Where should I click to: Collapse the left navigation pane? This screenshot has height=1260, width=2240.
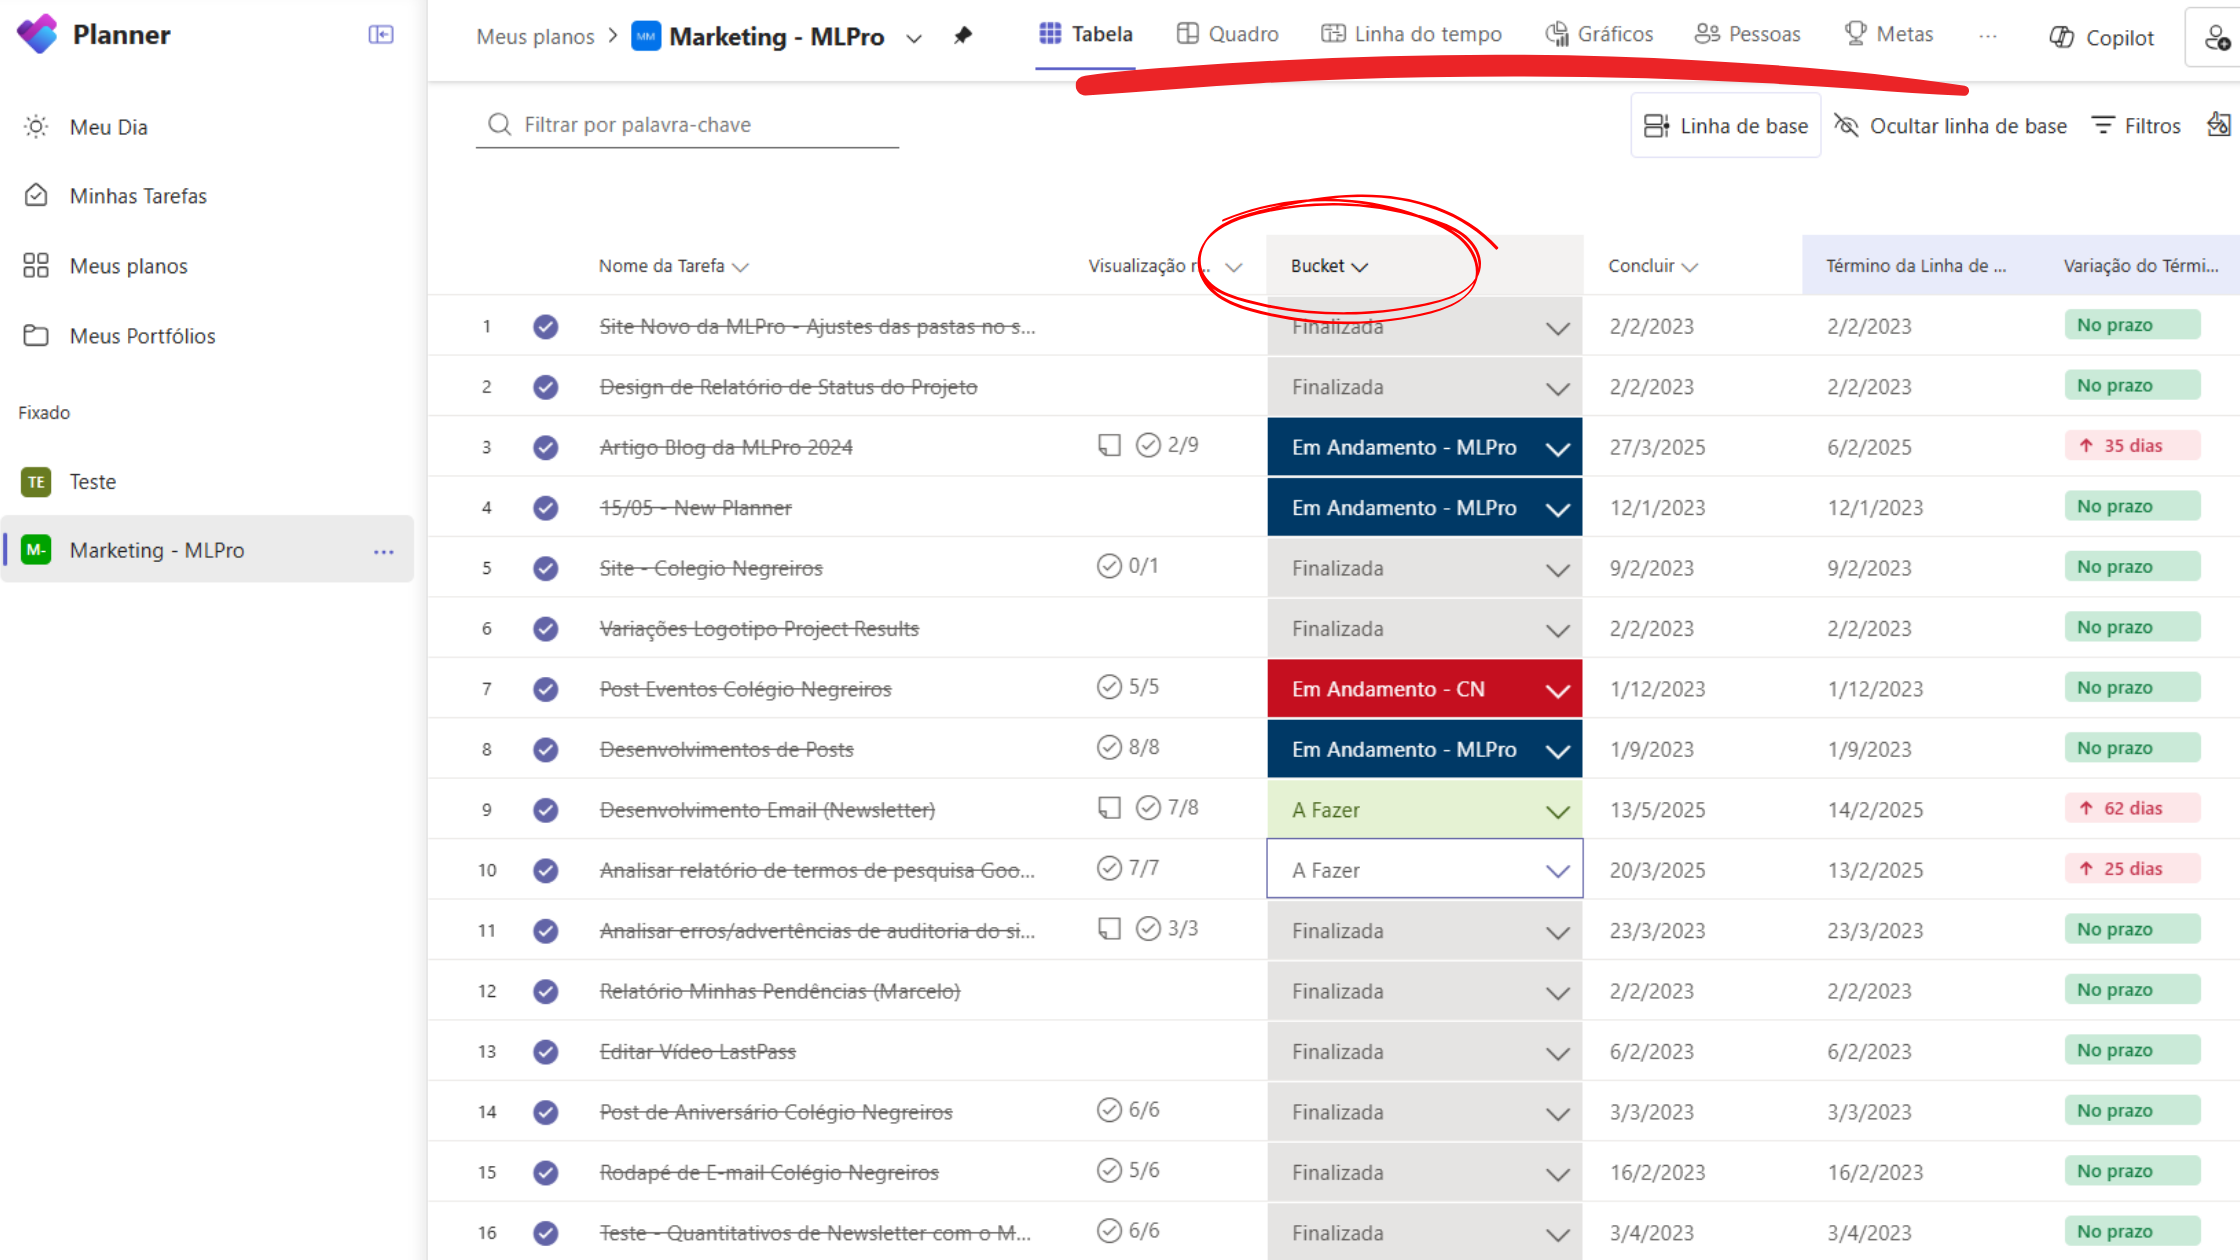pos(381,35)
